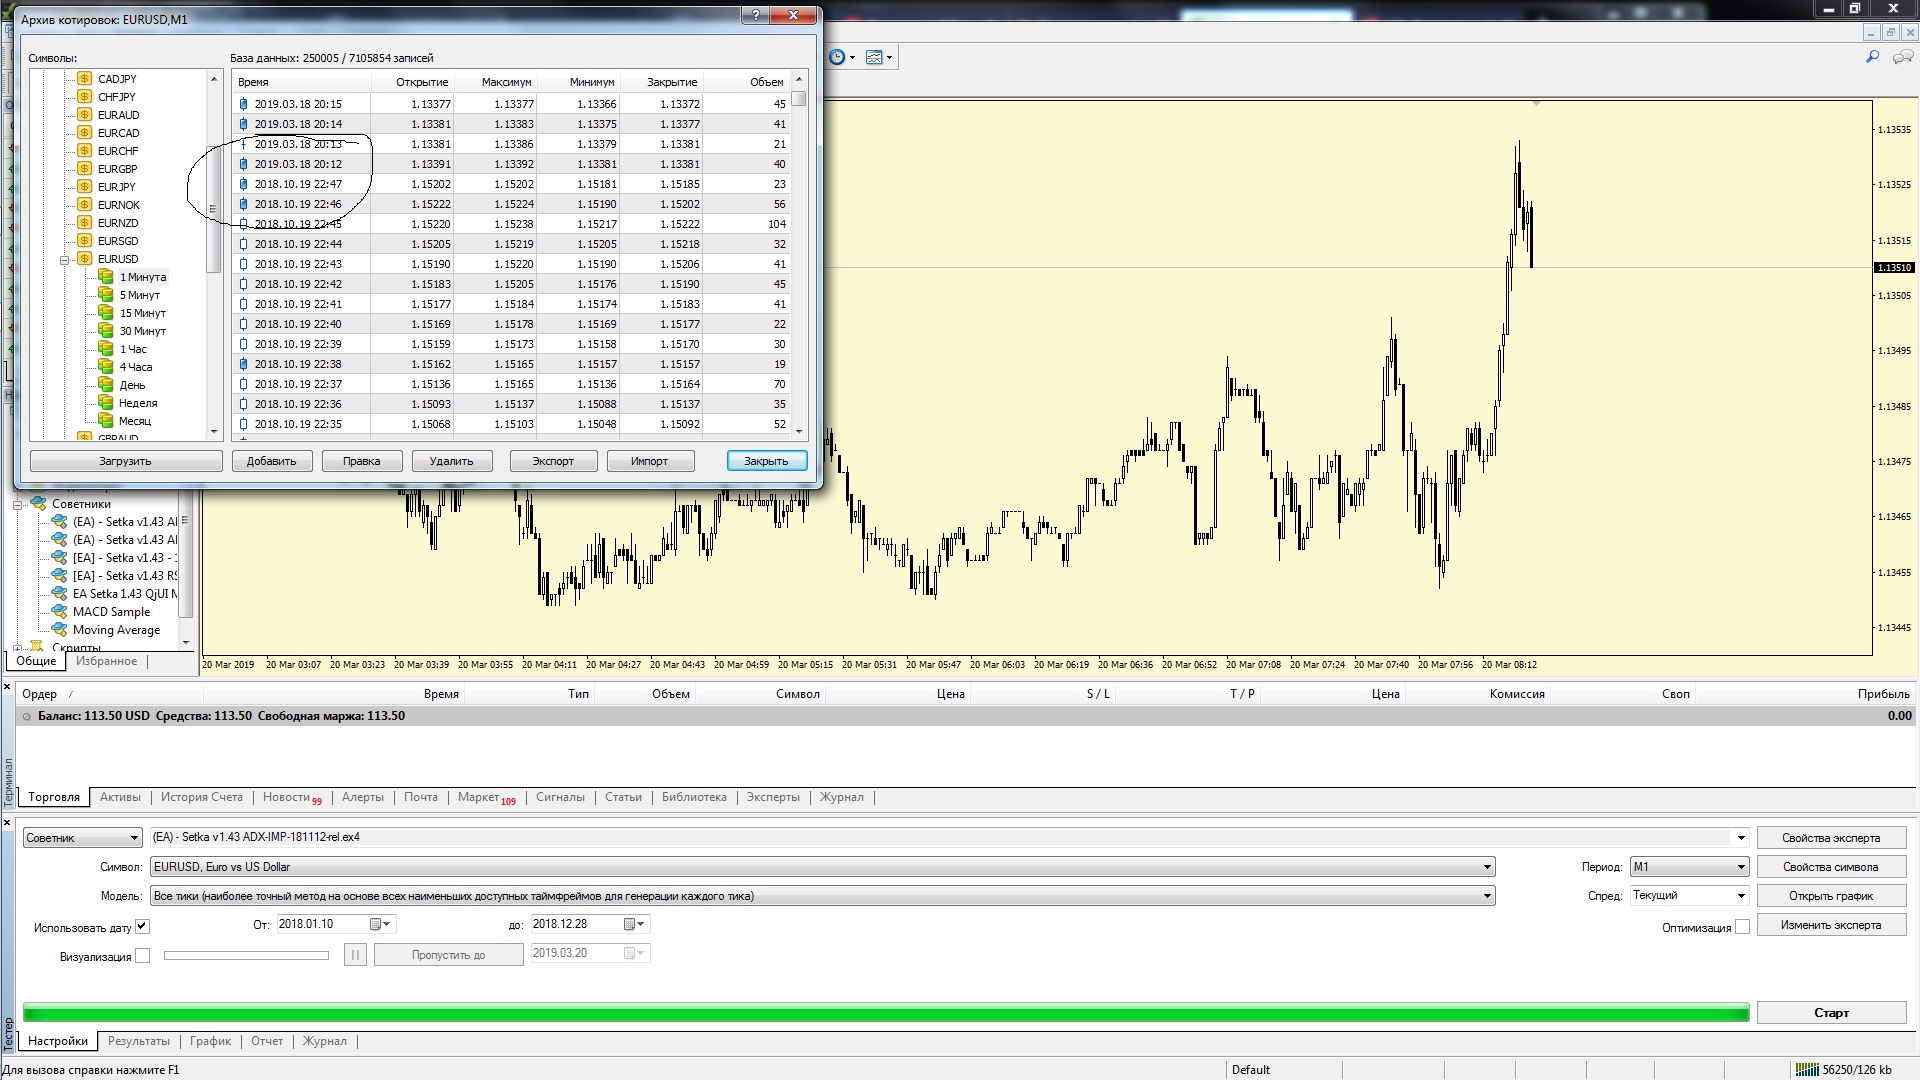Open the chat bubbles icon

coord(1903,57)
